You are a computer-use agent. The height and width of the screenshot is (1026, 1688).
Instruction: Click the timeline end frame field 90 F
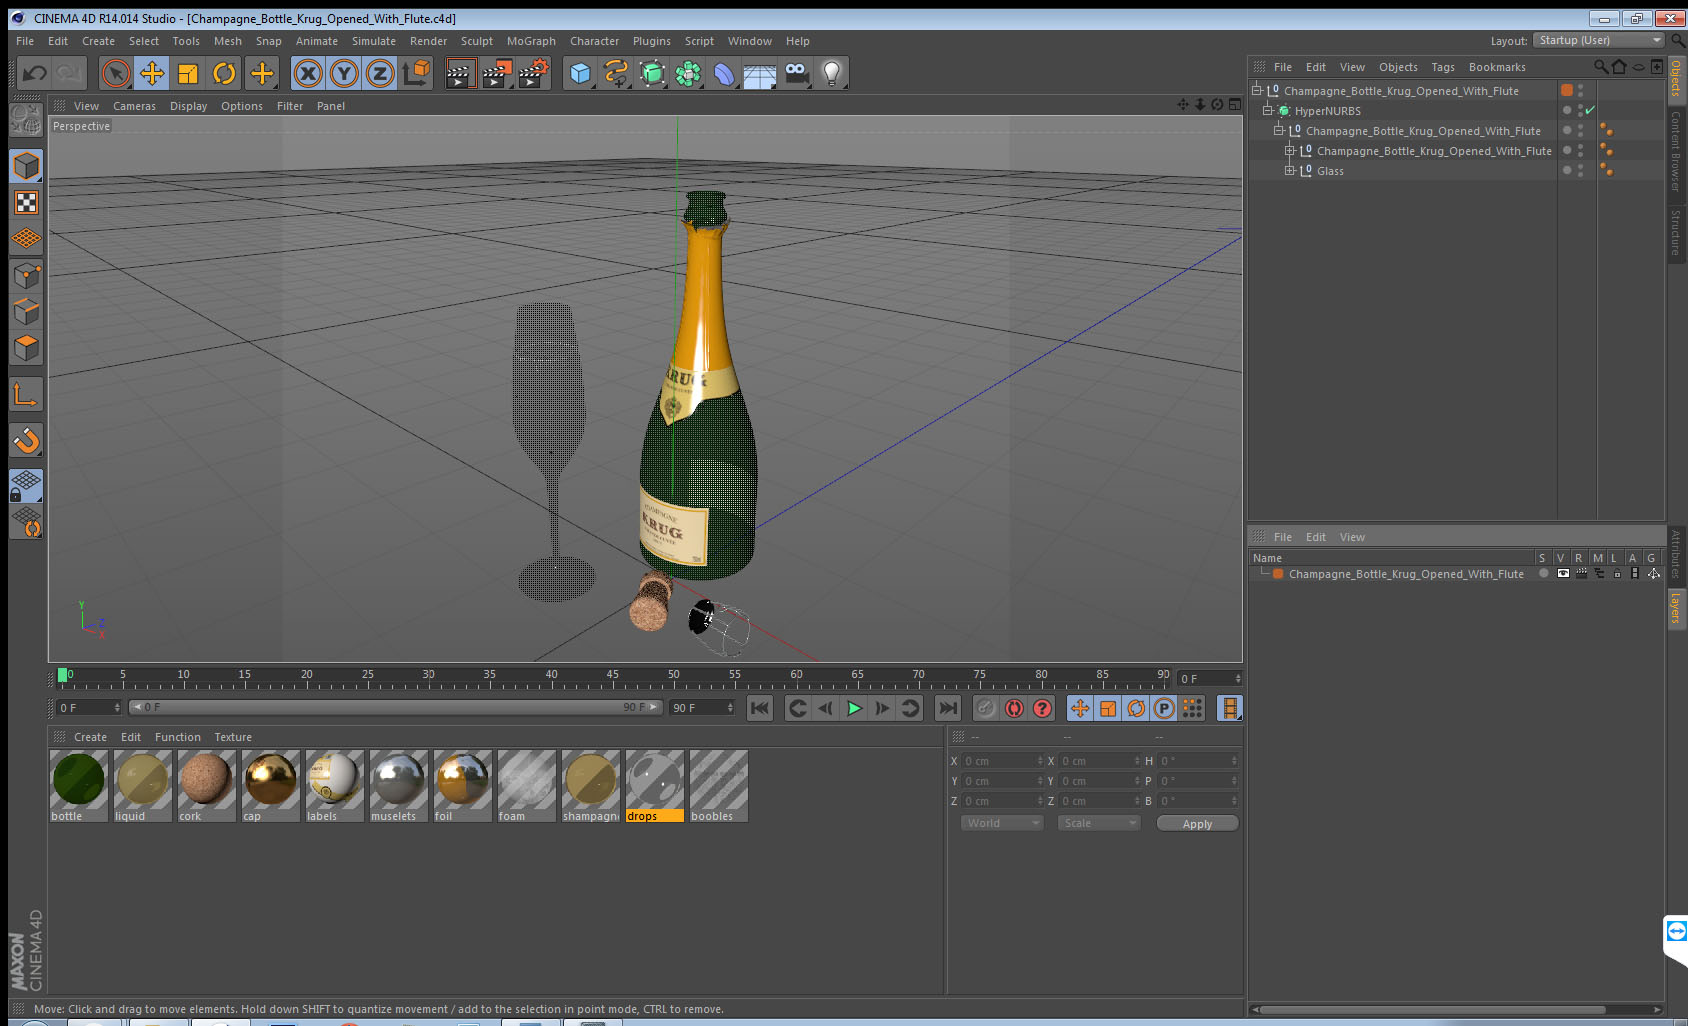tap(702, 707)
